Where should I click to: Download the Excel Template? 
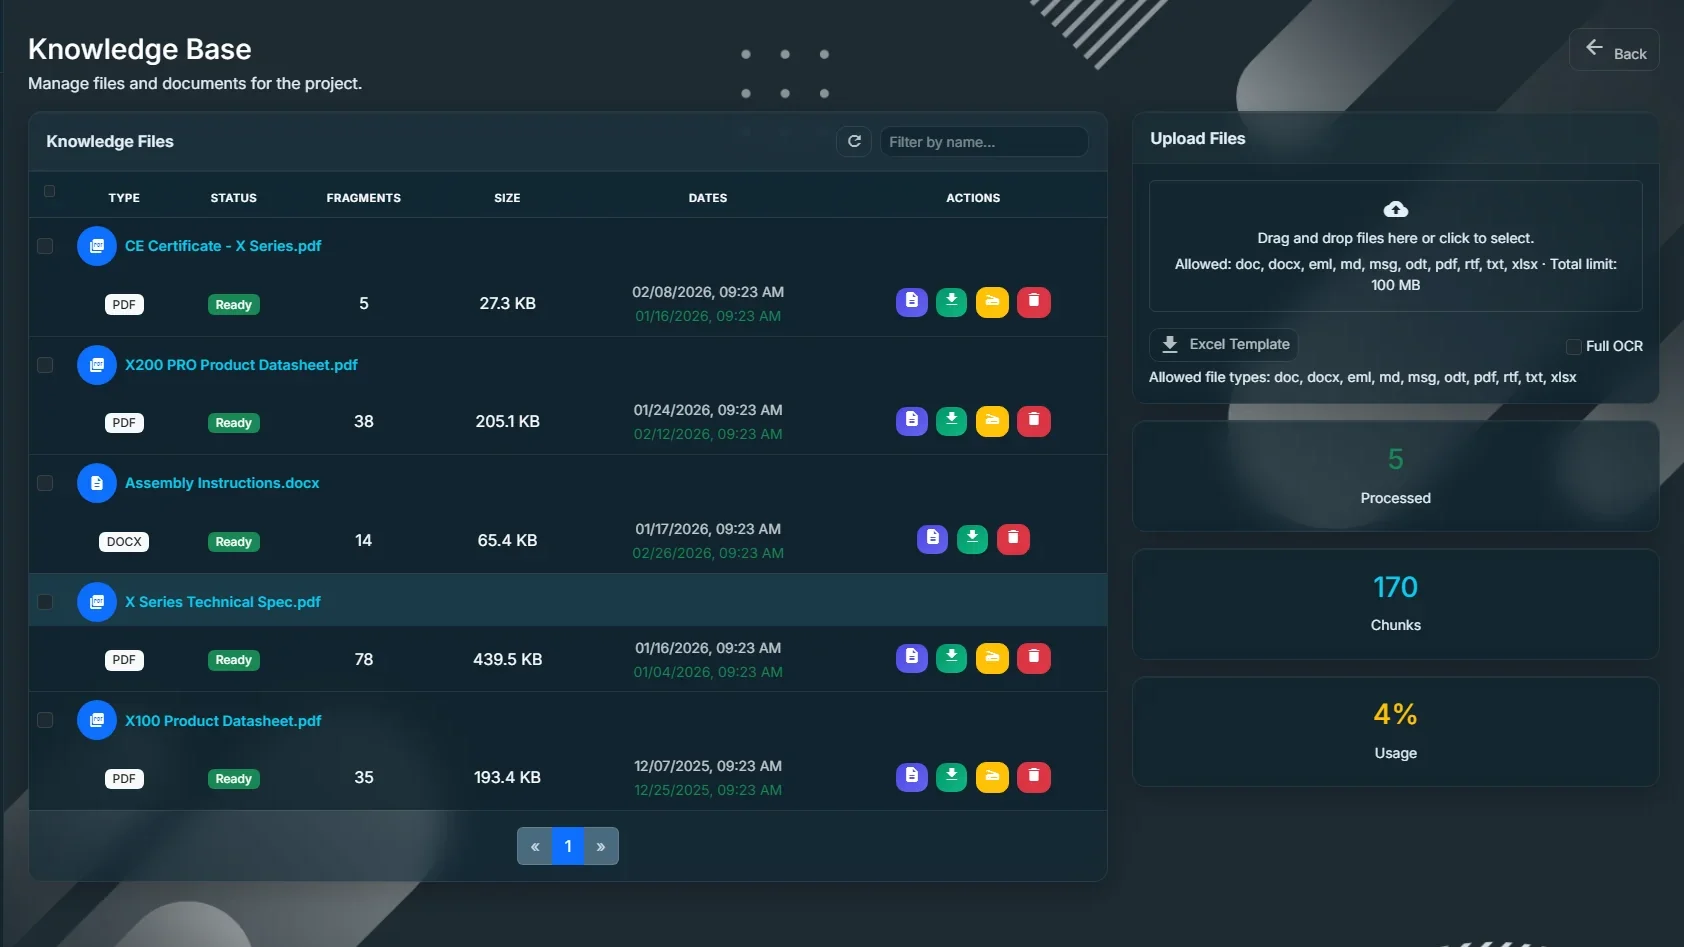coord(1223,344)
